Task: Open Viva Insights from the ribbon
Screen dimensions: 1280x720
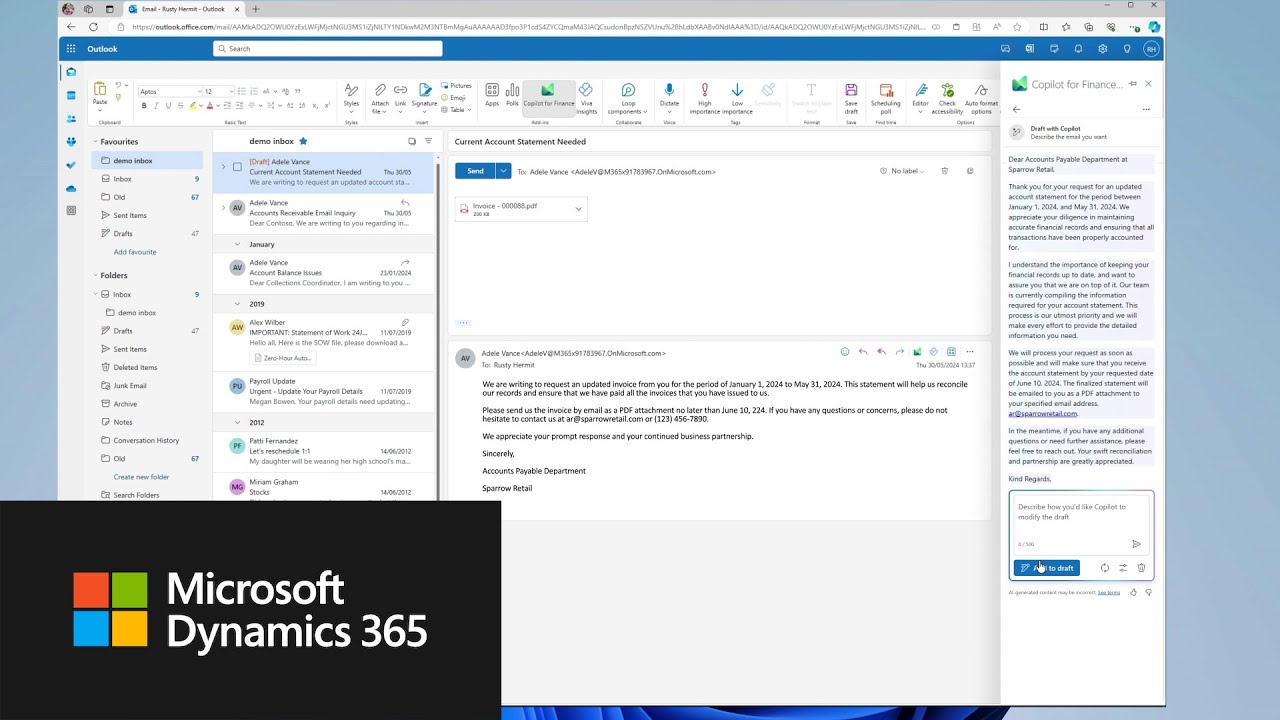Action: pos(586,97)
